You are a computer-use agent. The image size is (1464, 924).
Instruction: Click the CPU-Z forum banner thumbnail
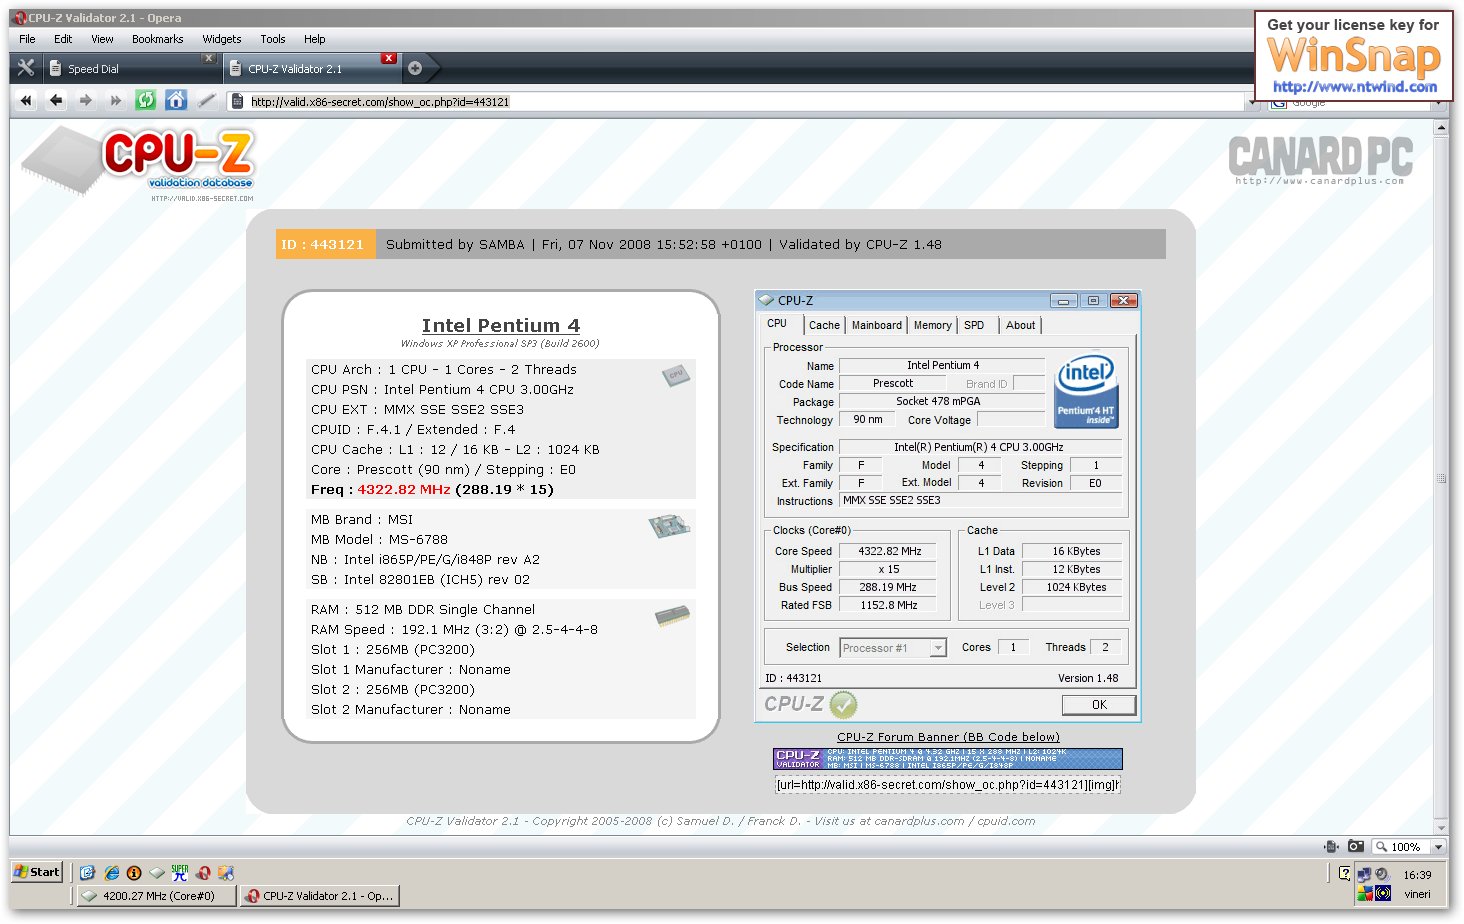[x=948, y=759]
